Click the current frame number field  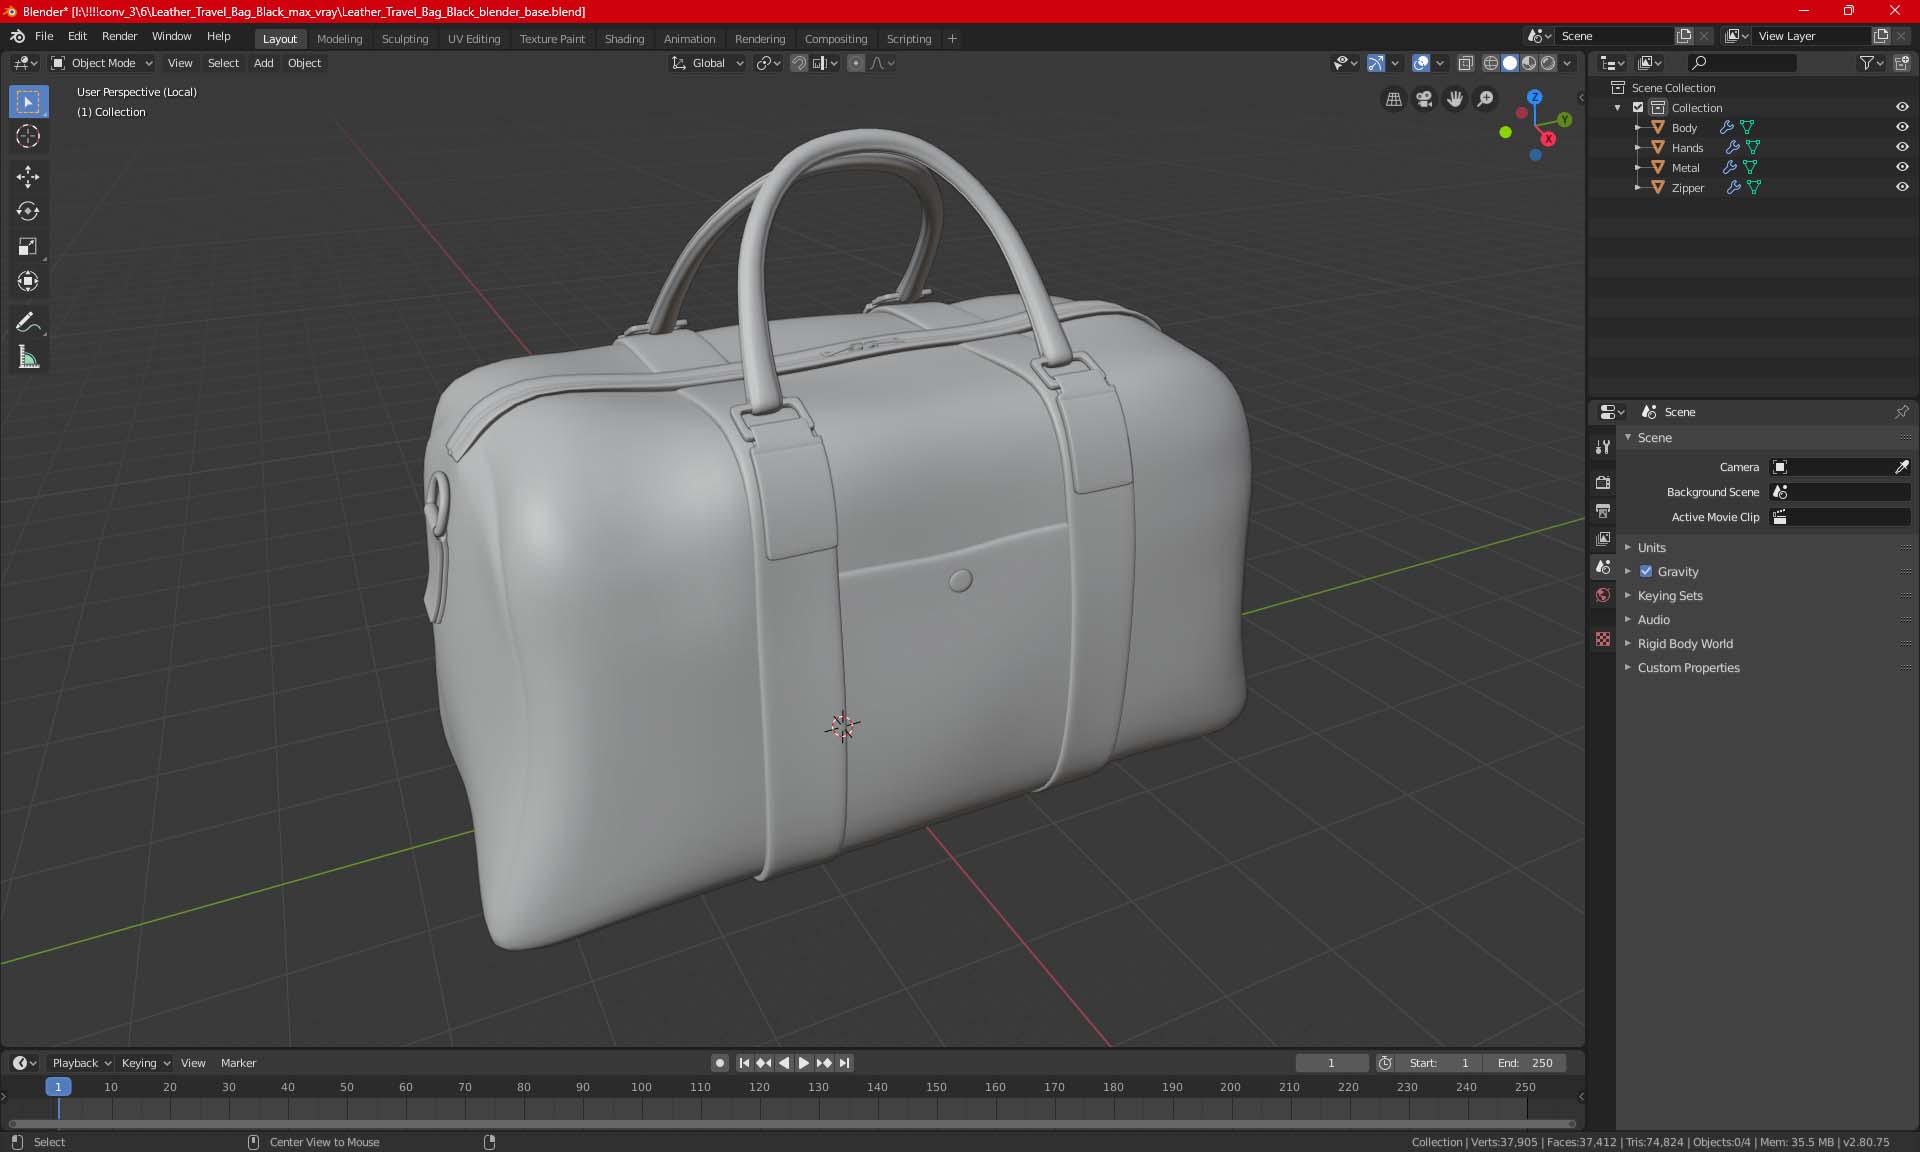tap(1332, 1063)
